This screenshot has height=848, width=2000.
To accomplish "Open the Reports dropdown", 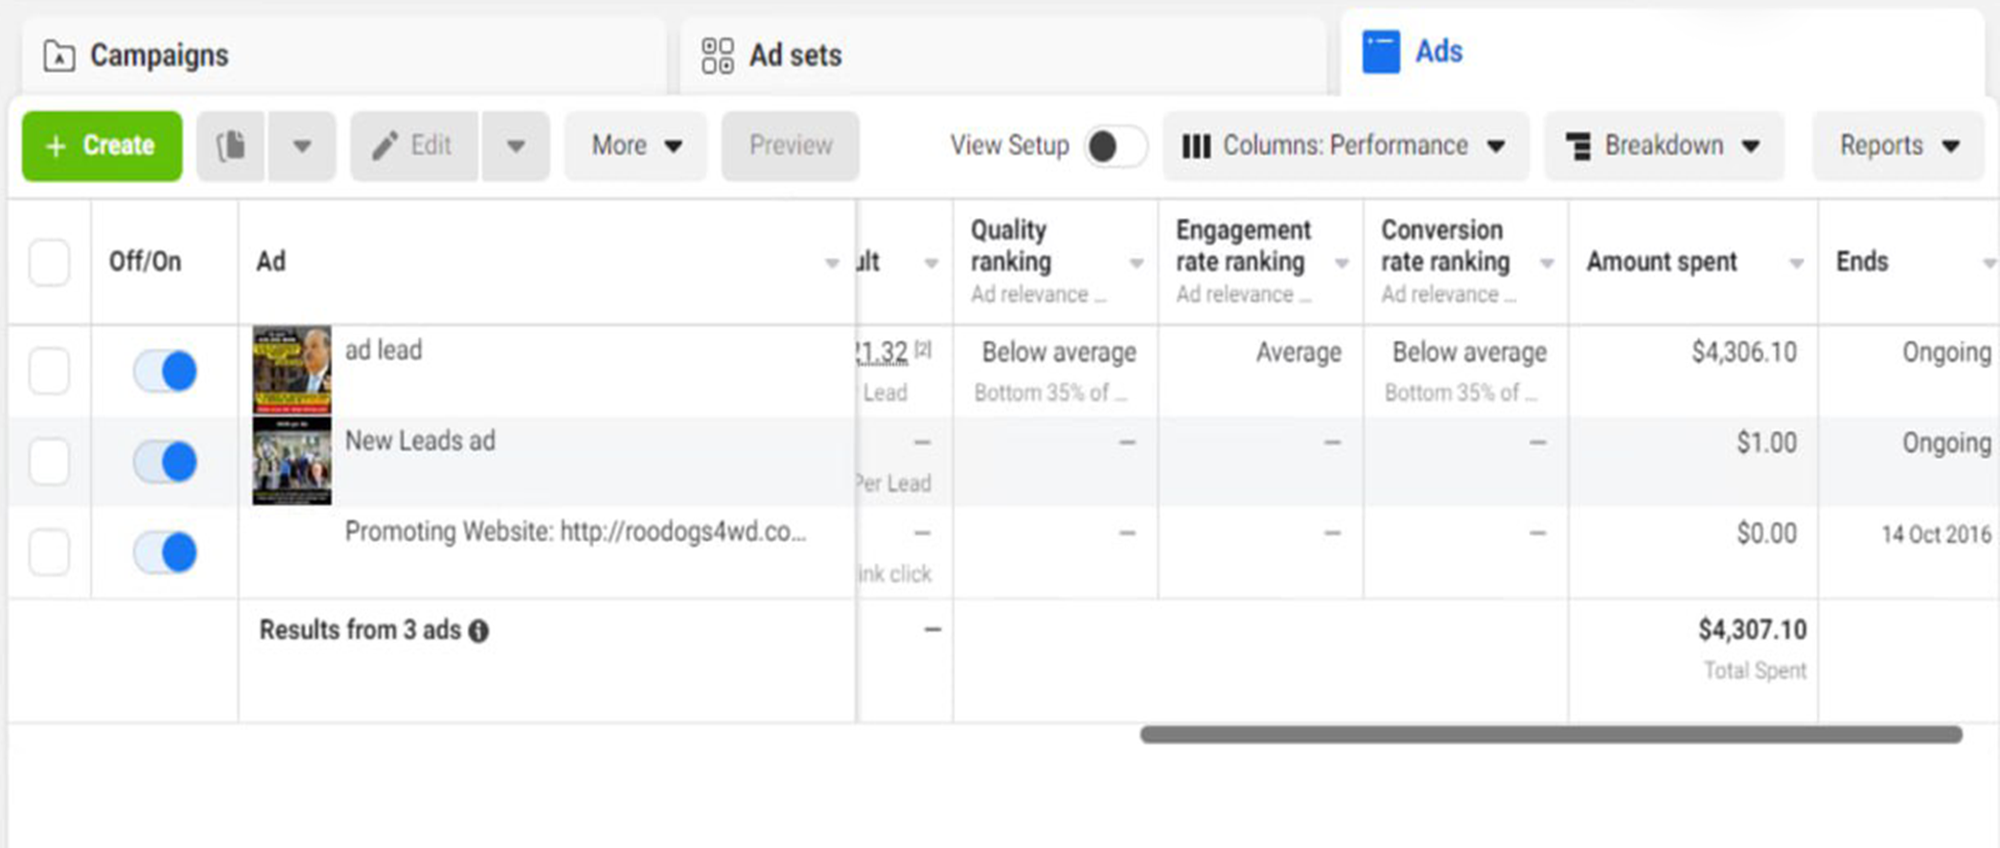I will pyautogui.click(x=1898, y=146).
